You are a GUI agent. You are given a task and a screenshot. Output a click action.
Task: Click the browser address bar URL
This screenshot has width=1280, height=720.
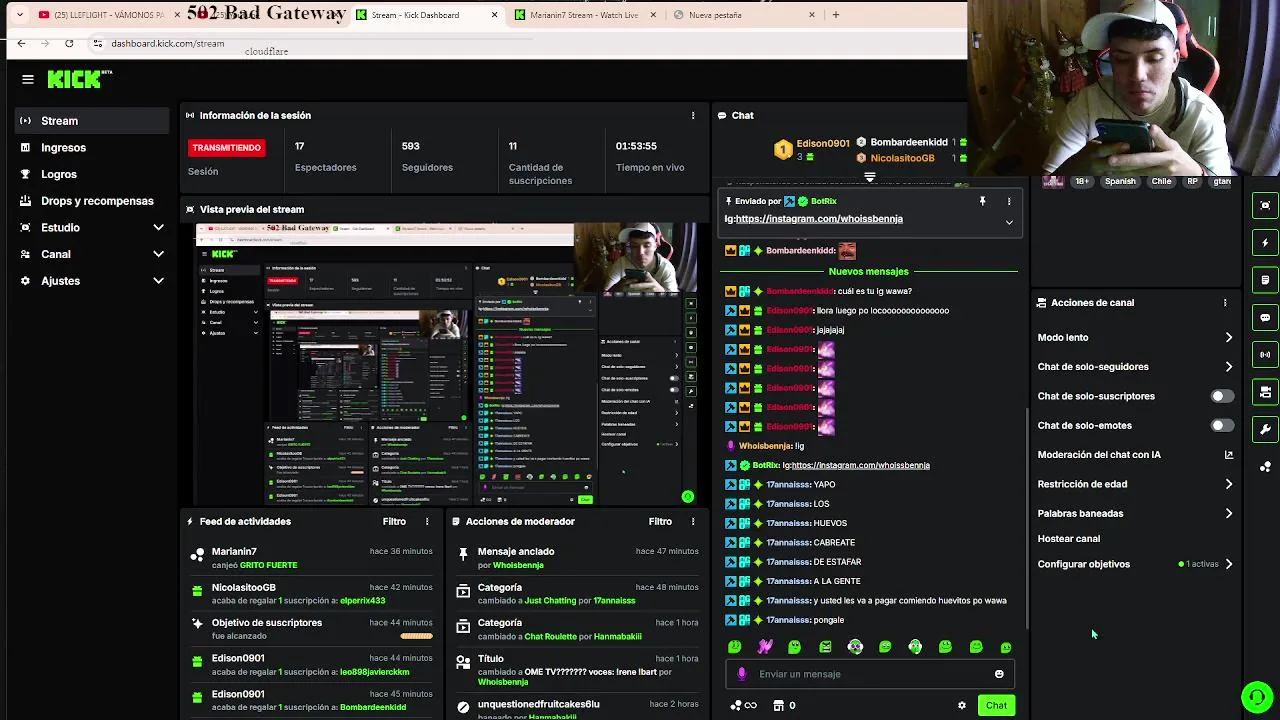click(168, 43)
